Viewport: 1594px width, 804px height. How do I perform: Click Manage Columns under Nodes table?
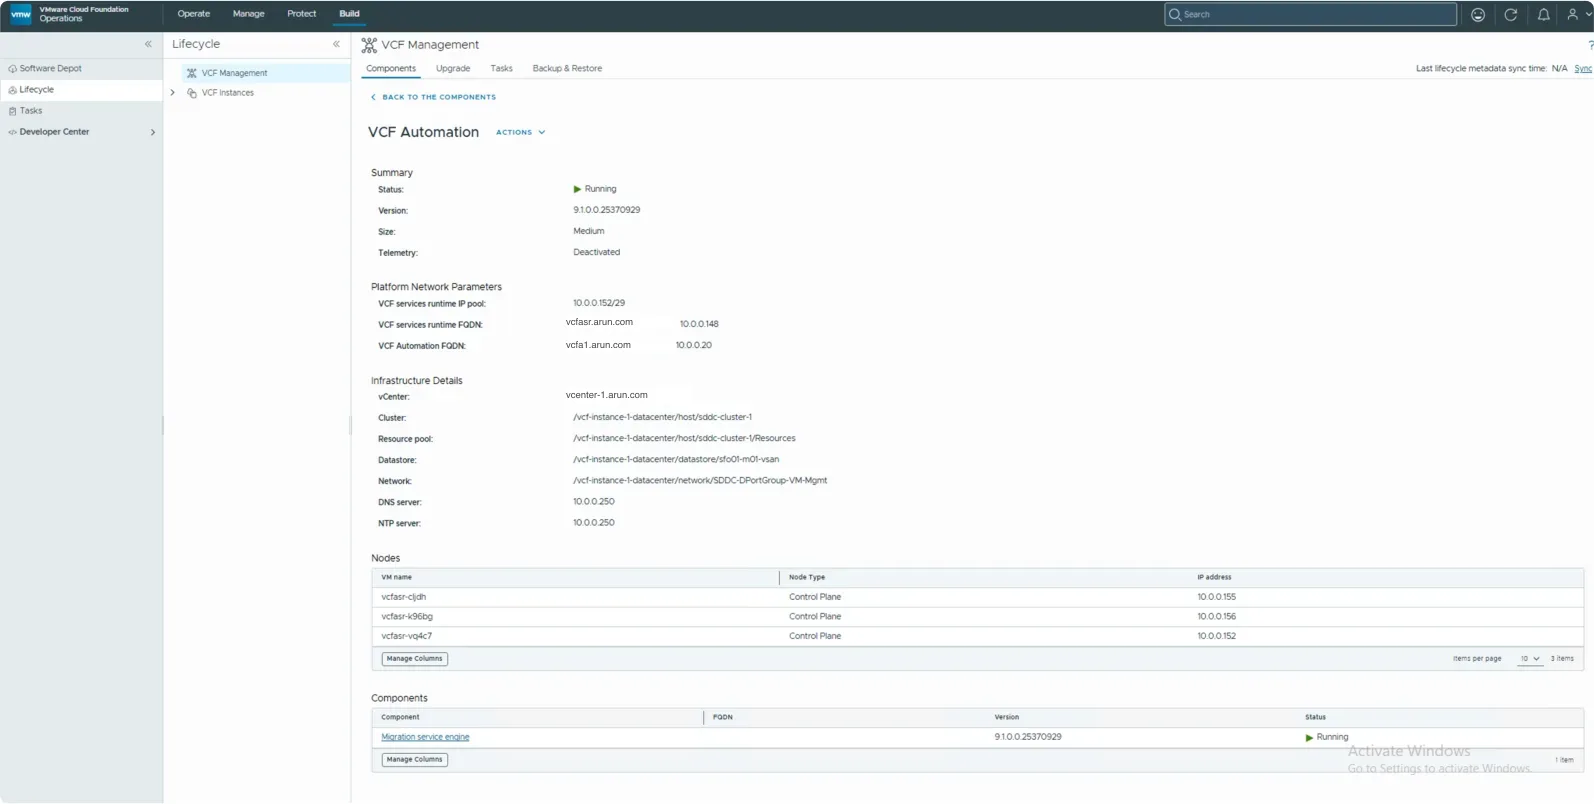[x=414, y=659]
